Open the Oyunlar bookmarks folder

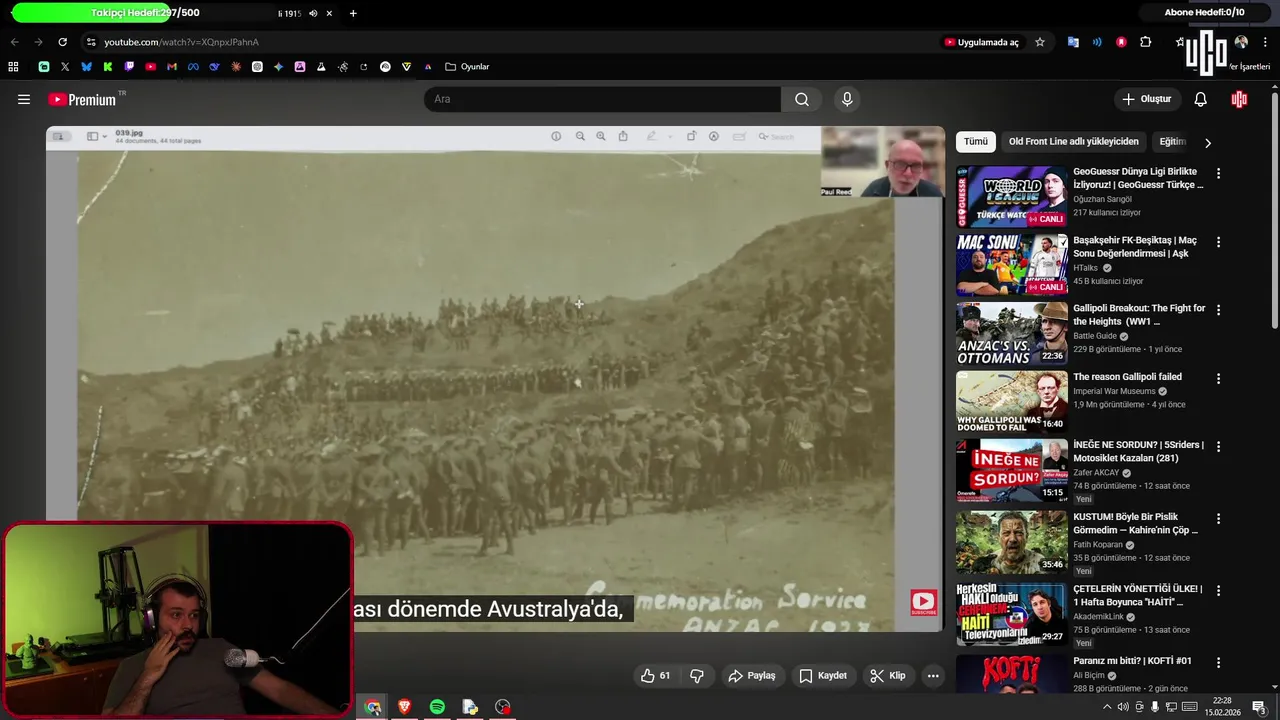point(467,67)
